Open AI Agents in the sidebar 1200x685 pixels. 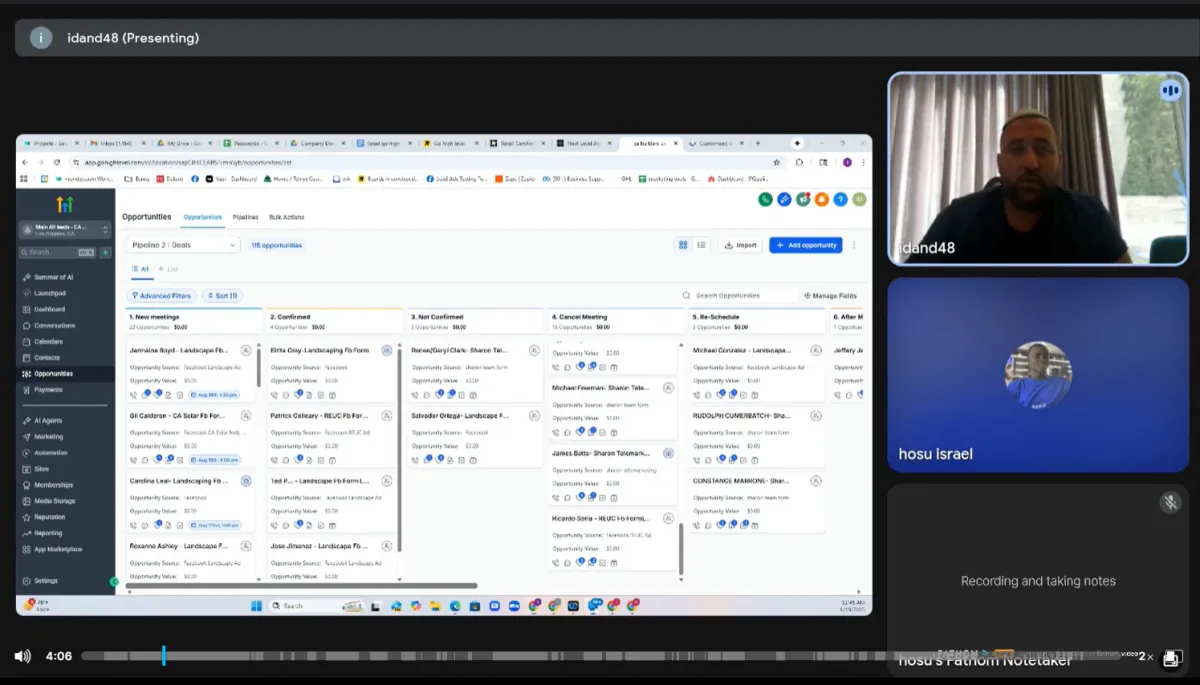pyautogui.click(x=48, y=421)
